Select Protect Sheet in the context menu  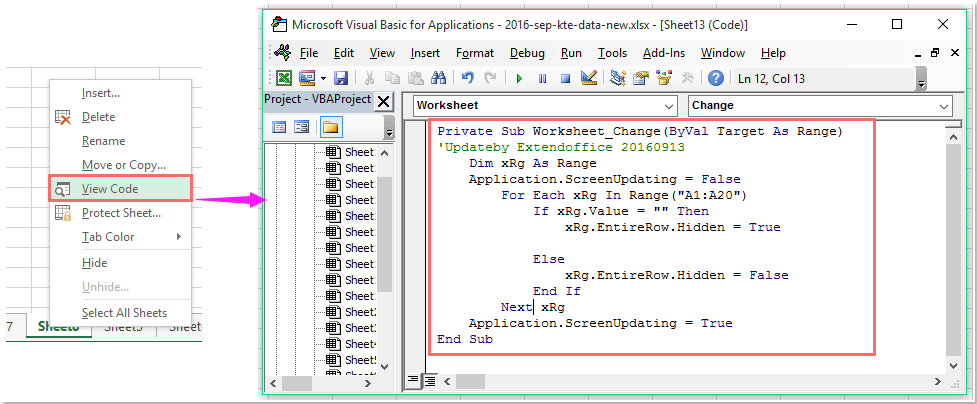coord(121,212)
